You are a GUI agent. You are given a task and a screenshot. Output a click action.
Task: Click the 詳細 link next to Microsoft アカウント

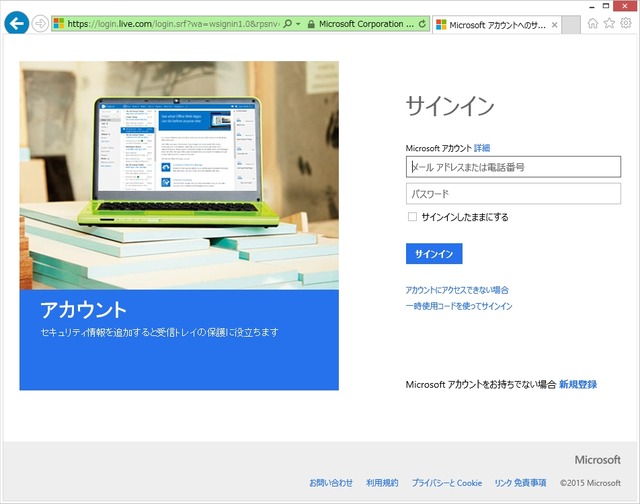(482, 148)
